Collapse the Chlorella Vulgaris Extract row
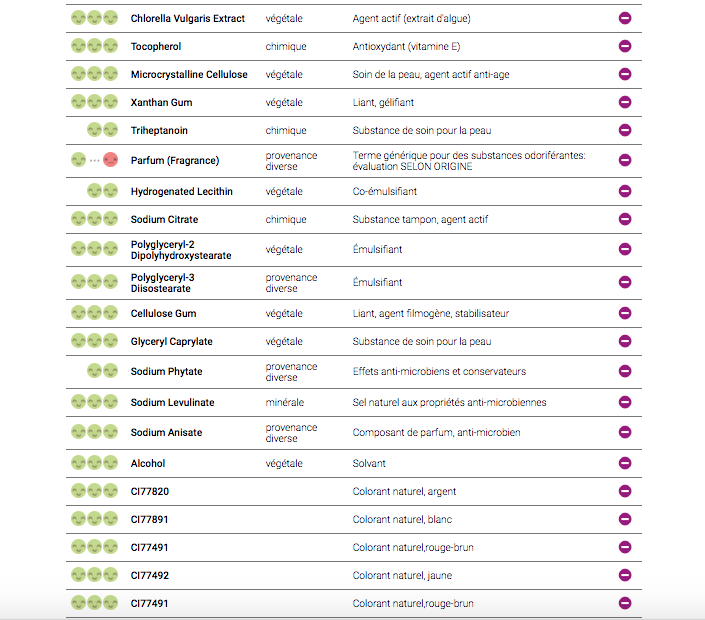 (625, 18)
